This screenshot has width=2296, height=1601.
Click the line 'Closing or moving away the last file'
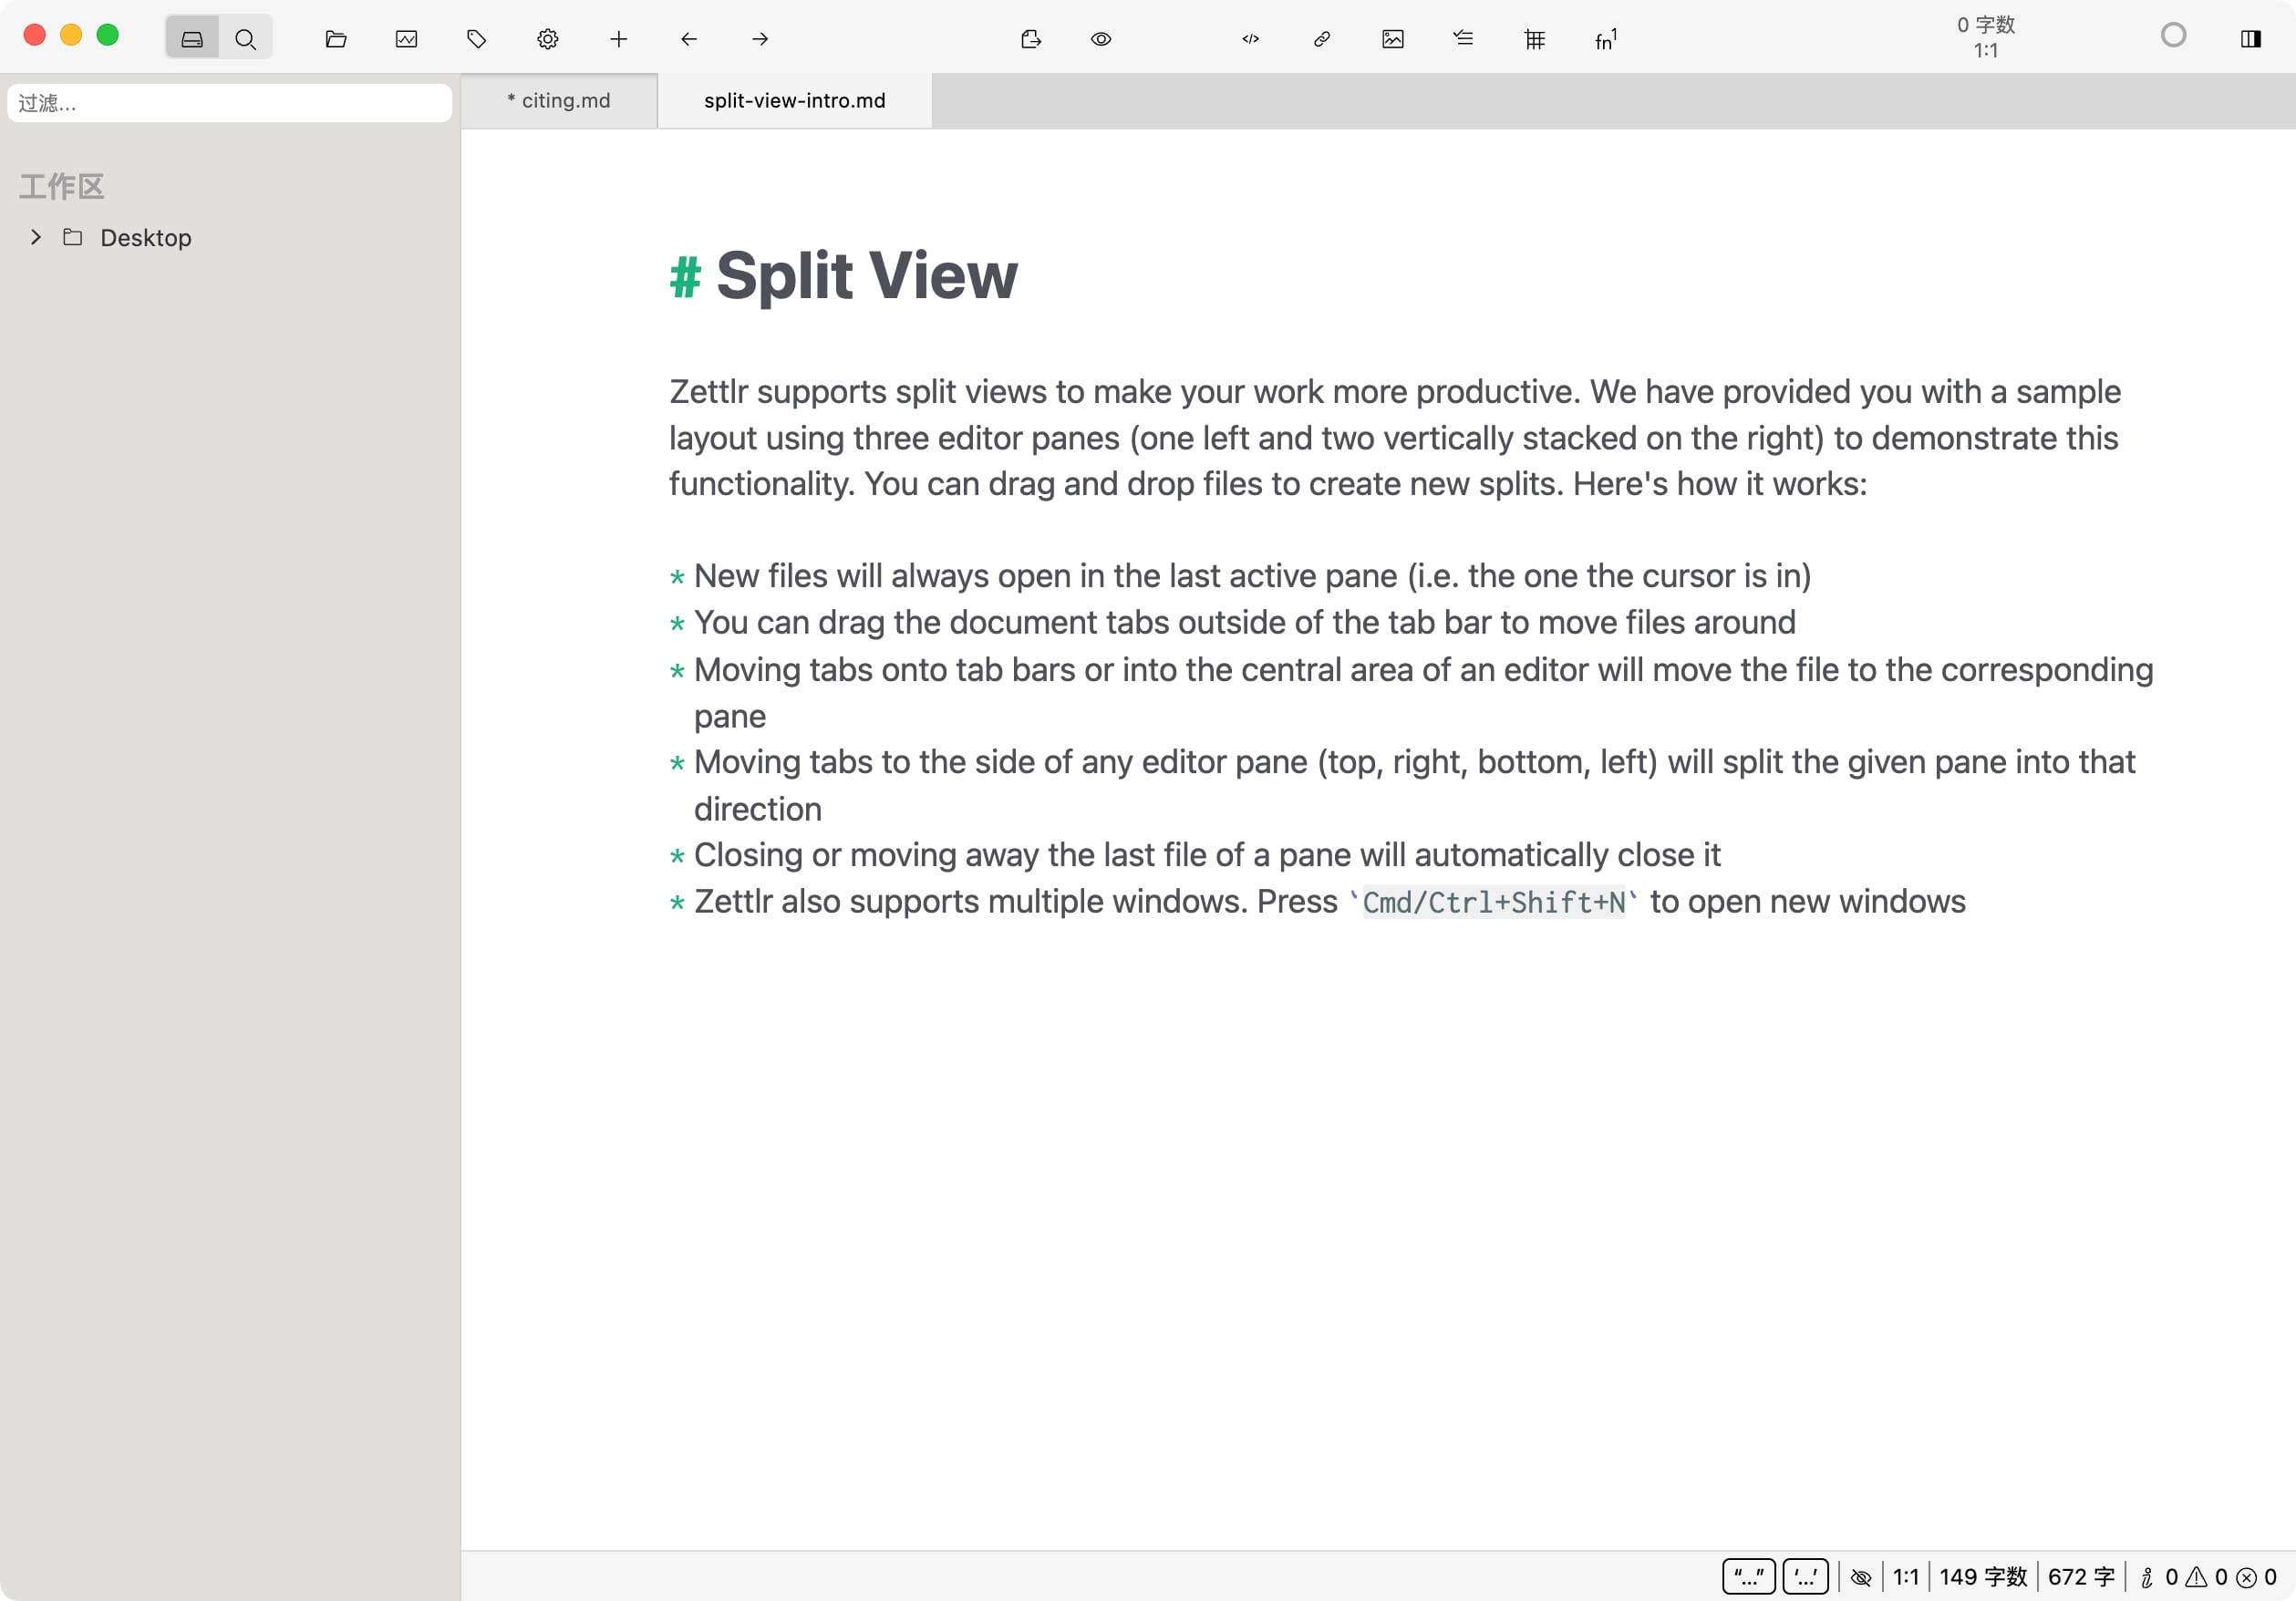coord(1207,855)
